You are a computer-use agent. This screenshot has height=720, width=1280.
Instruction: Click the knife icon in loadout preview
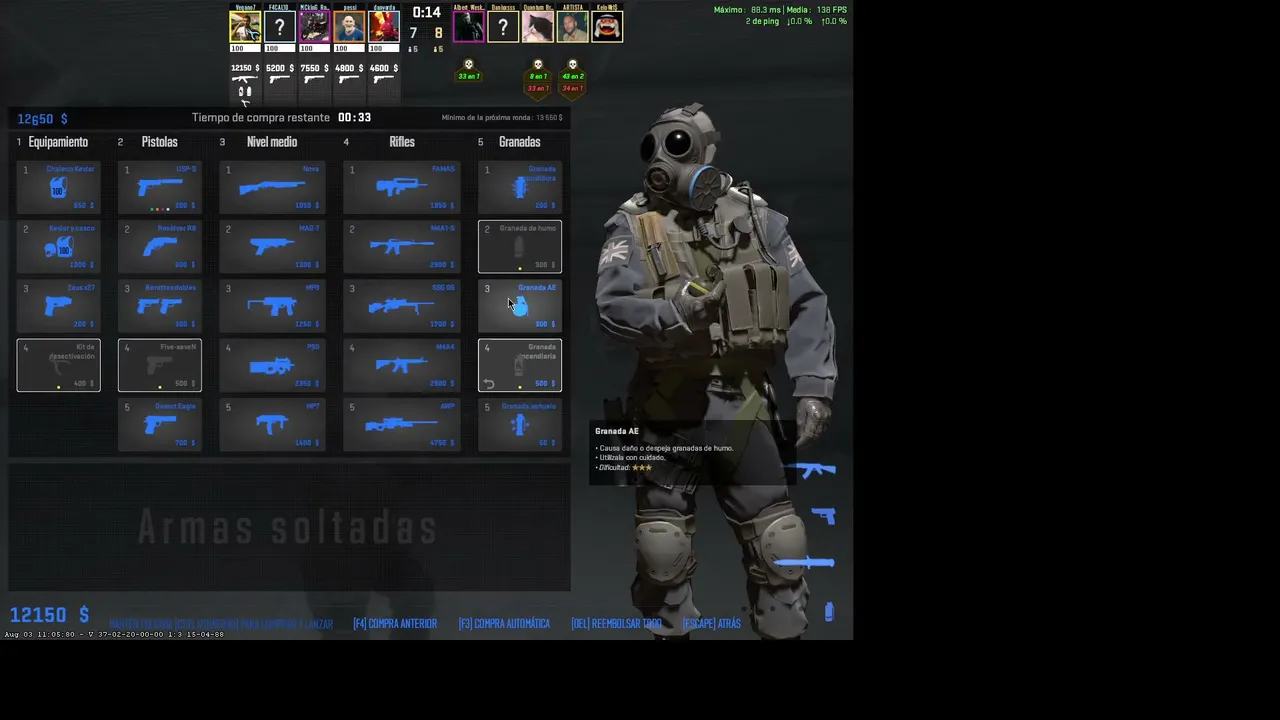[804, 563]
